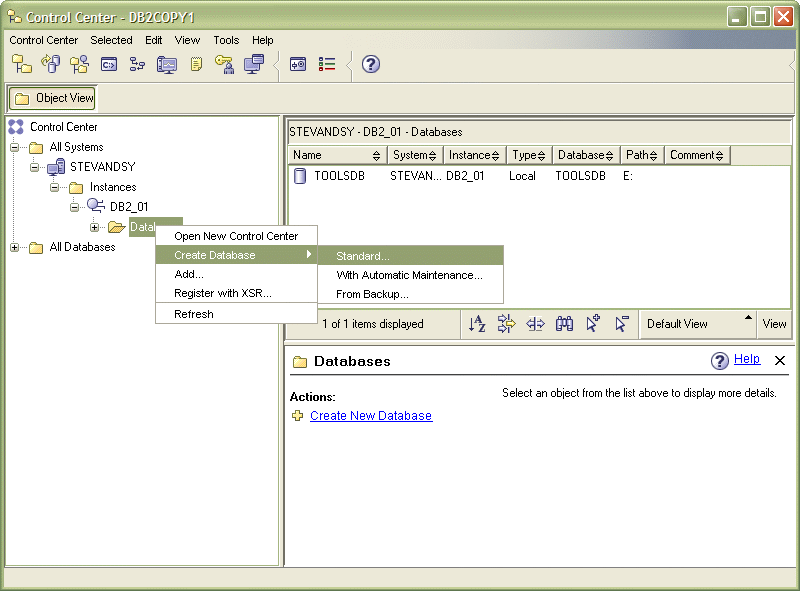Click the Comment column header

[697, 155]
